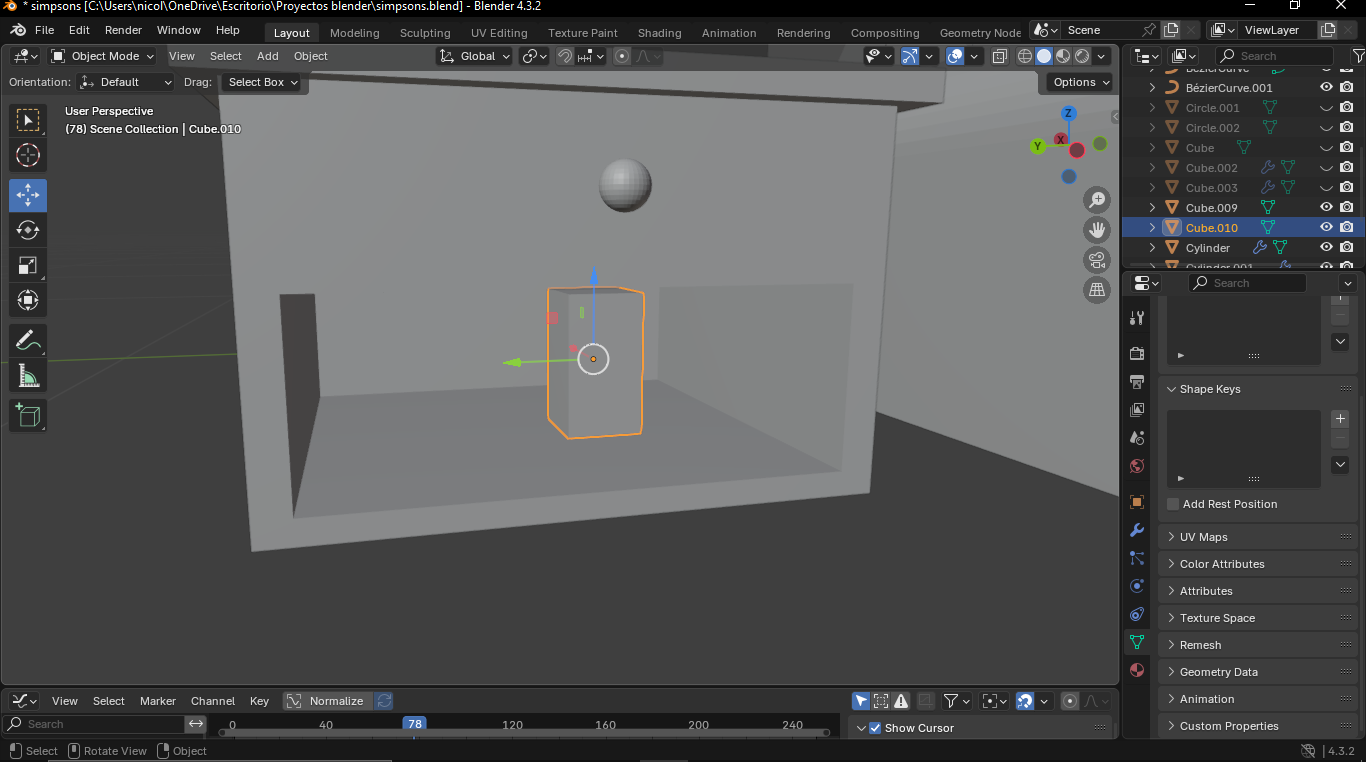The height and width of the screenshot is (762, 1366).
Task: Open the Default orientation dropdown
Action: tap(126, 82)
